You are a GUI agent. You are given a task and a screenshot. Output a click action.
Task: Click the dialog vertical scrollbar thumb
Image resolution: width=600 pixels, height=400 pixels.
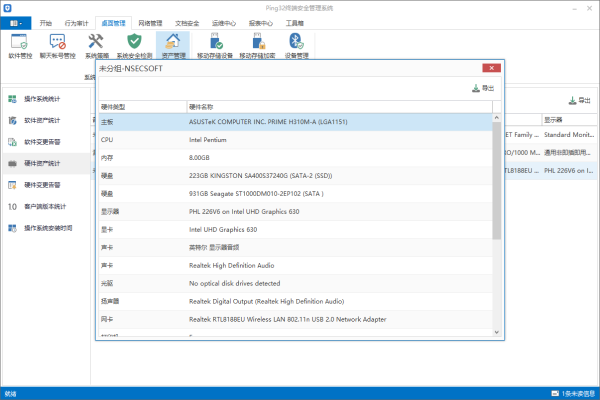coord(497,181)
